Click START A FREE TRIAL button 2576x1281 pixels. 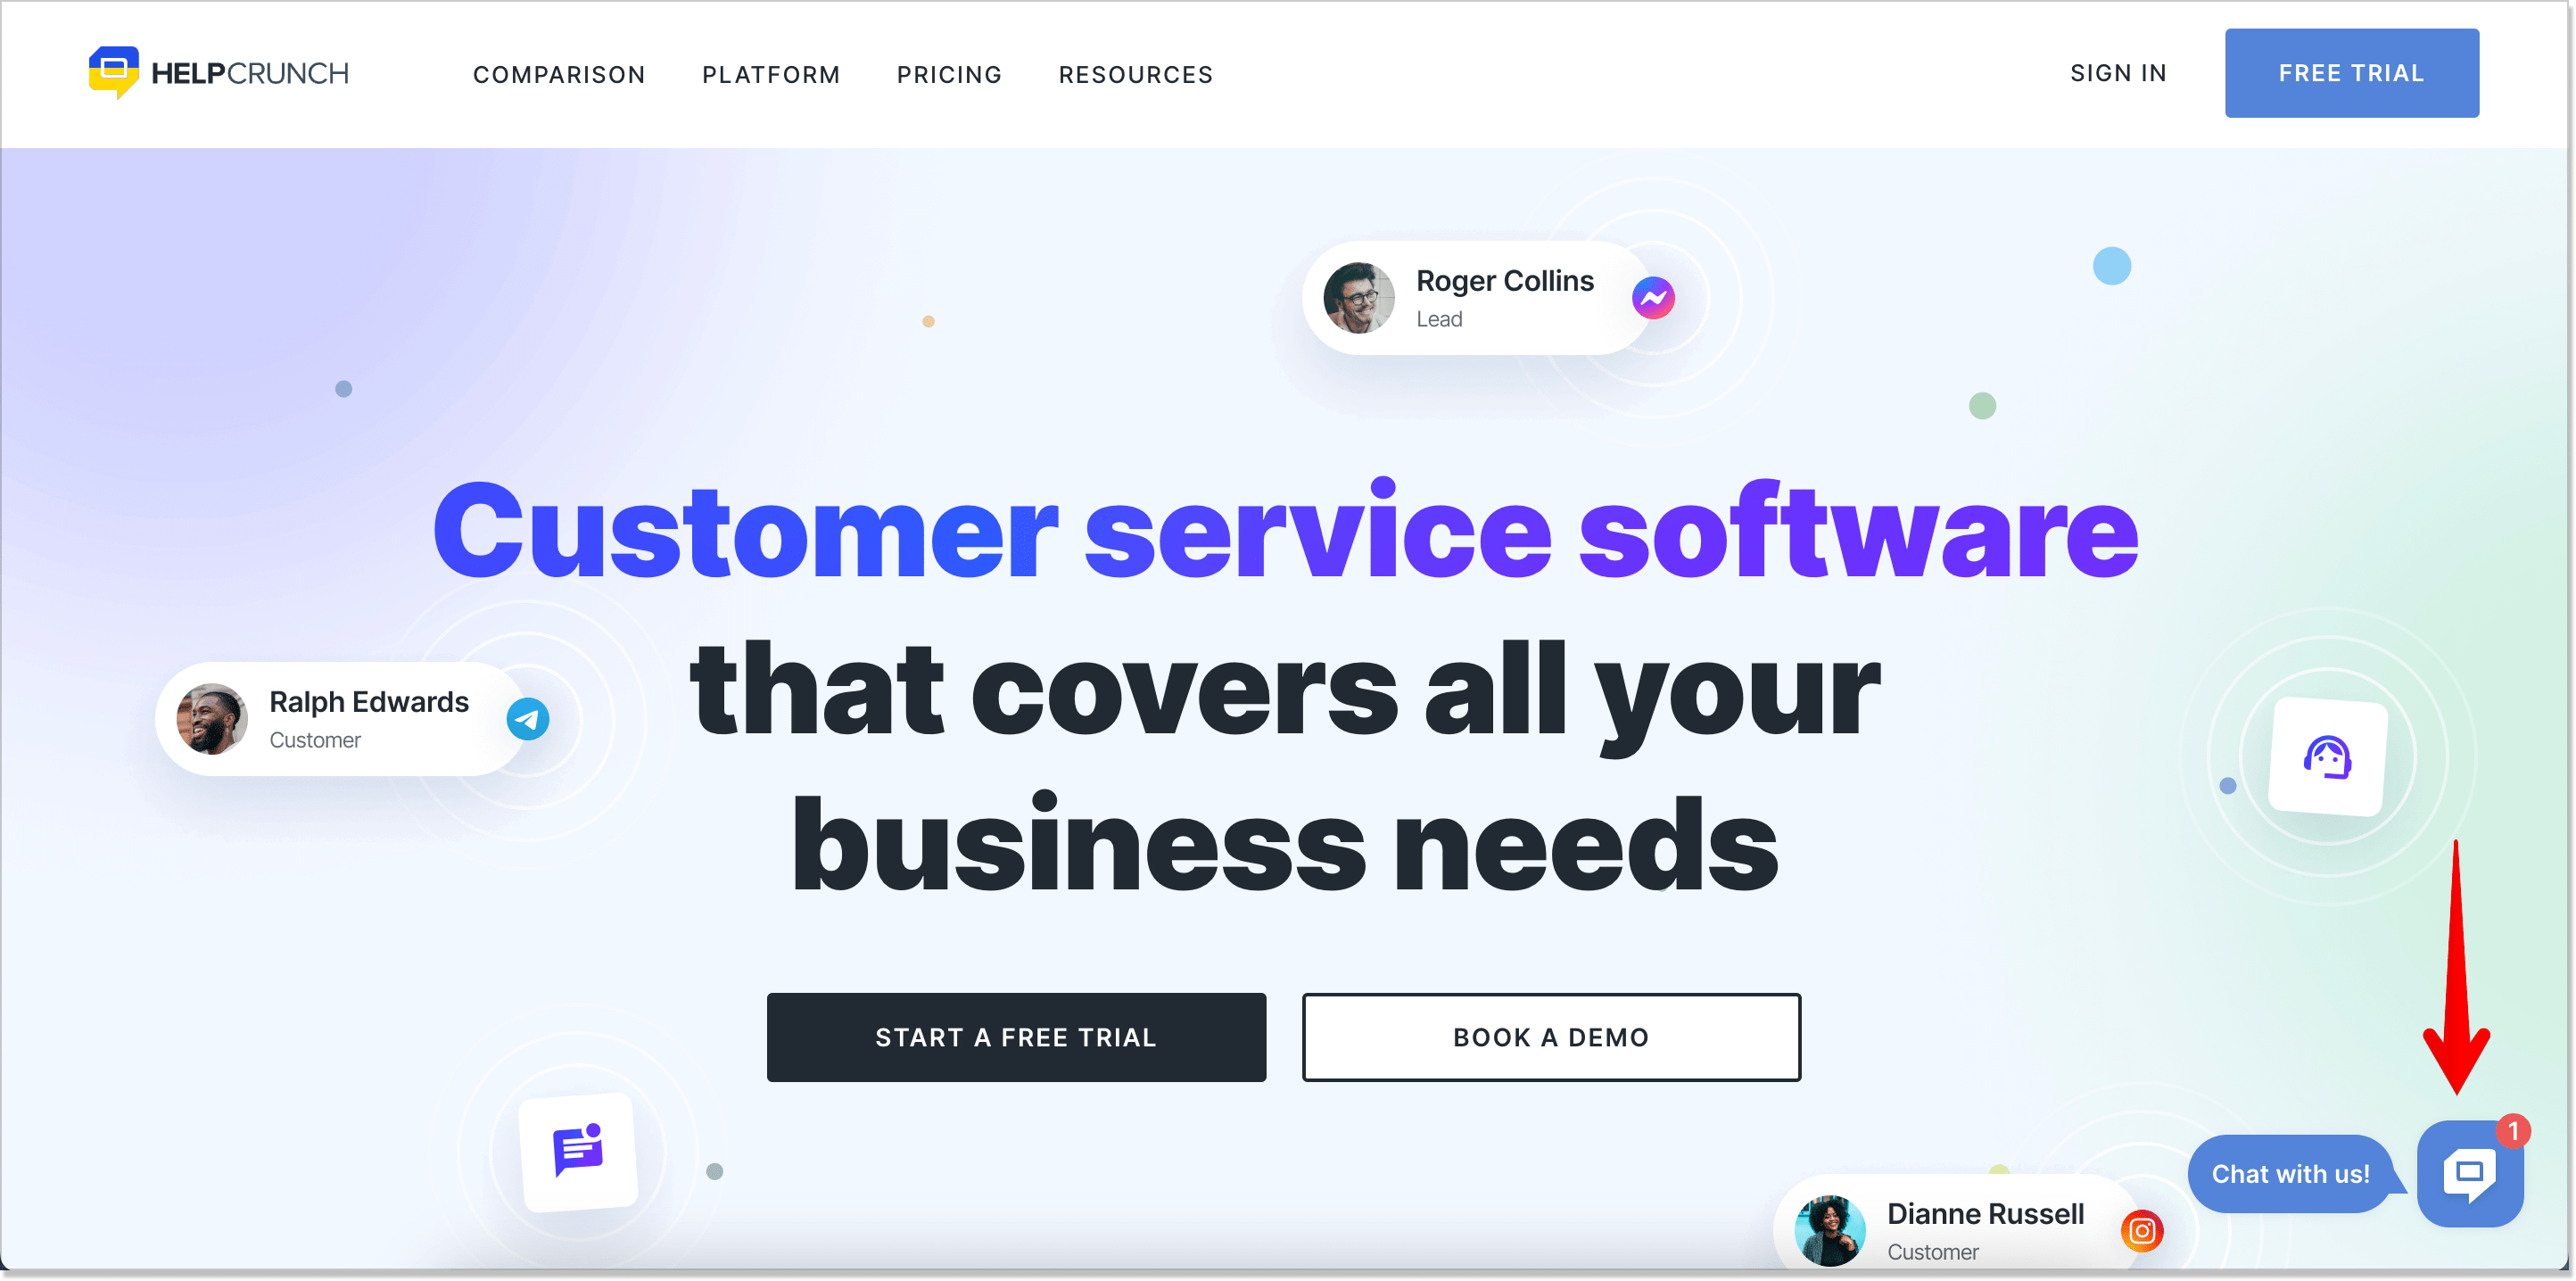[x=1017, y=1037]
